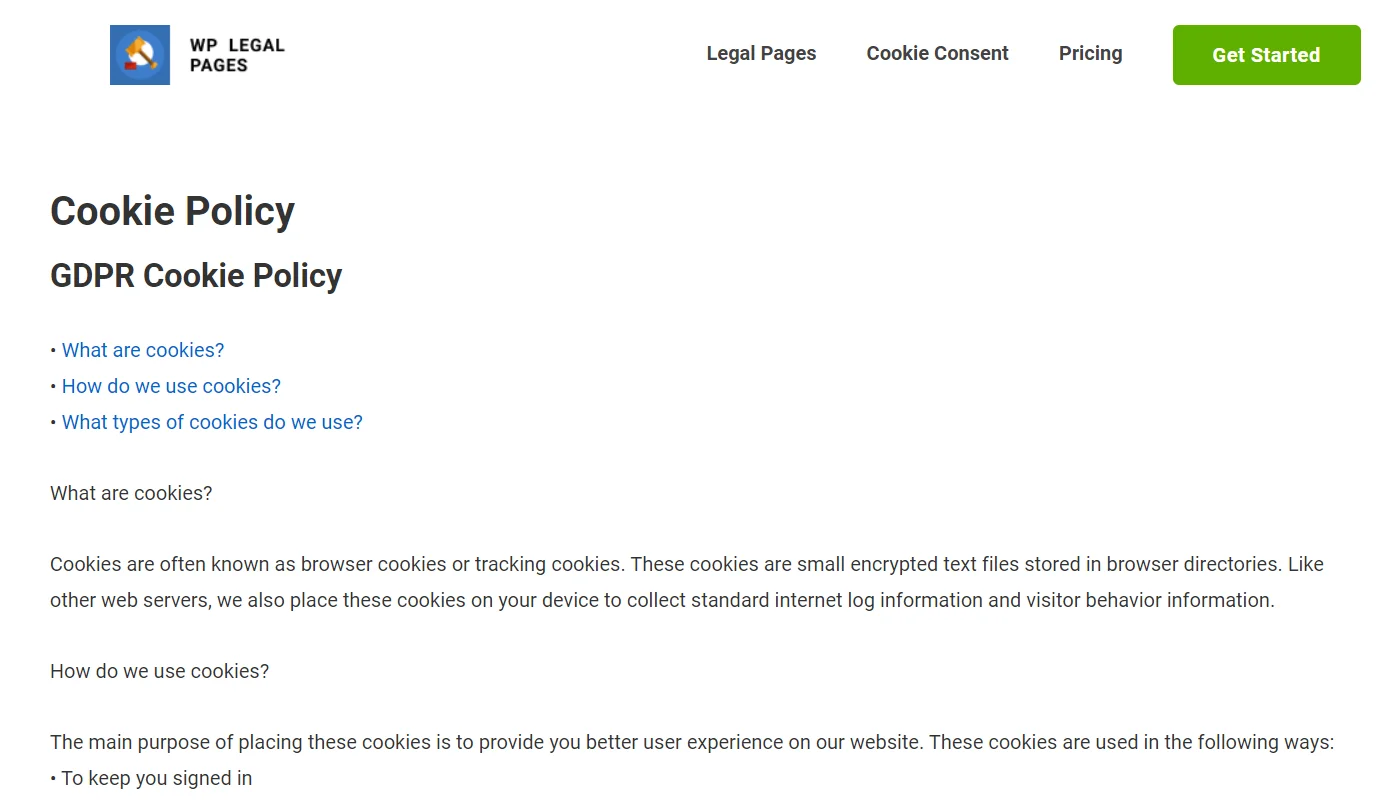Click the bullet before 'What types of cookies'
The height and width of the screenshot is (800, 1400).
[x=53, y=423]
